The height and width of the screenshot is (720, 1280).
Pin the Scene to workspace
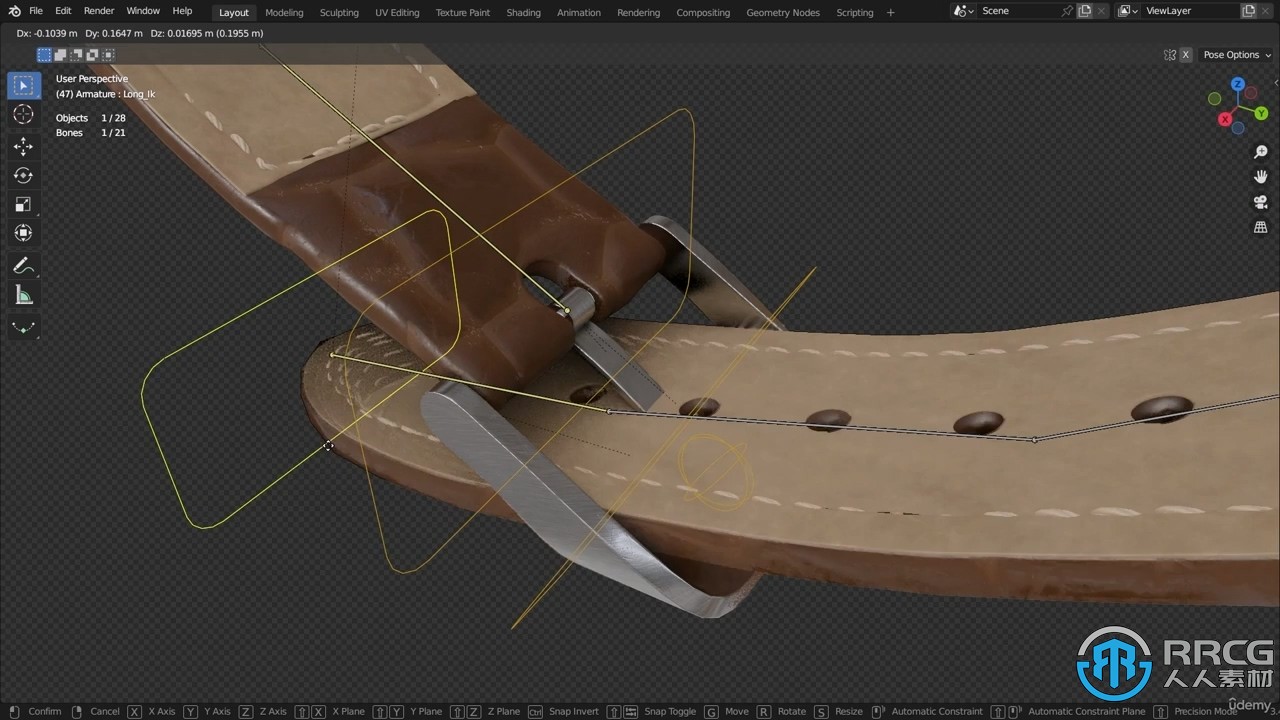pos(1067,11)
